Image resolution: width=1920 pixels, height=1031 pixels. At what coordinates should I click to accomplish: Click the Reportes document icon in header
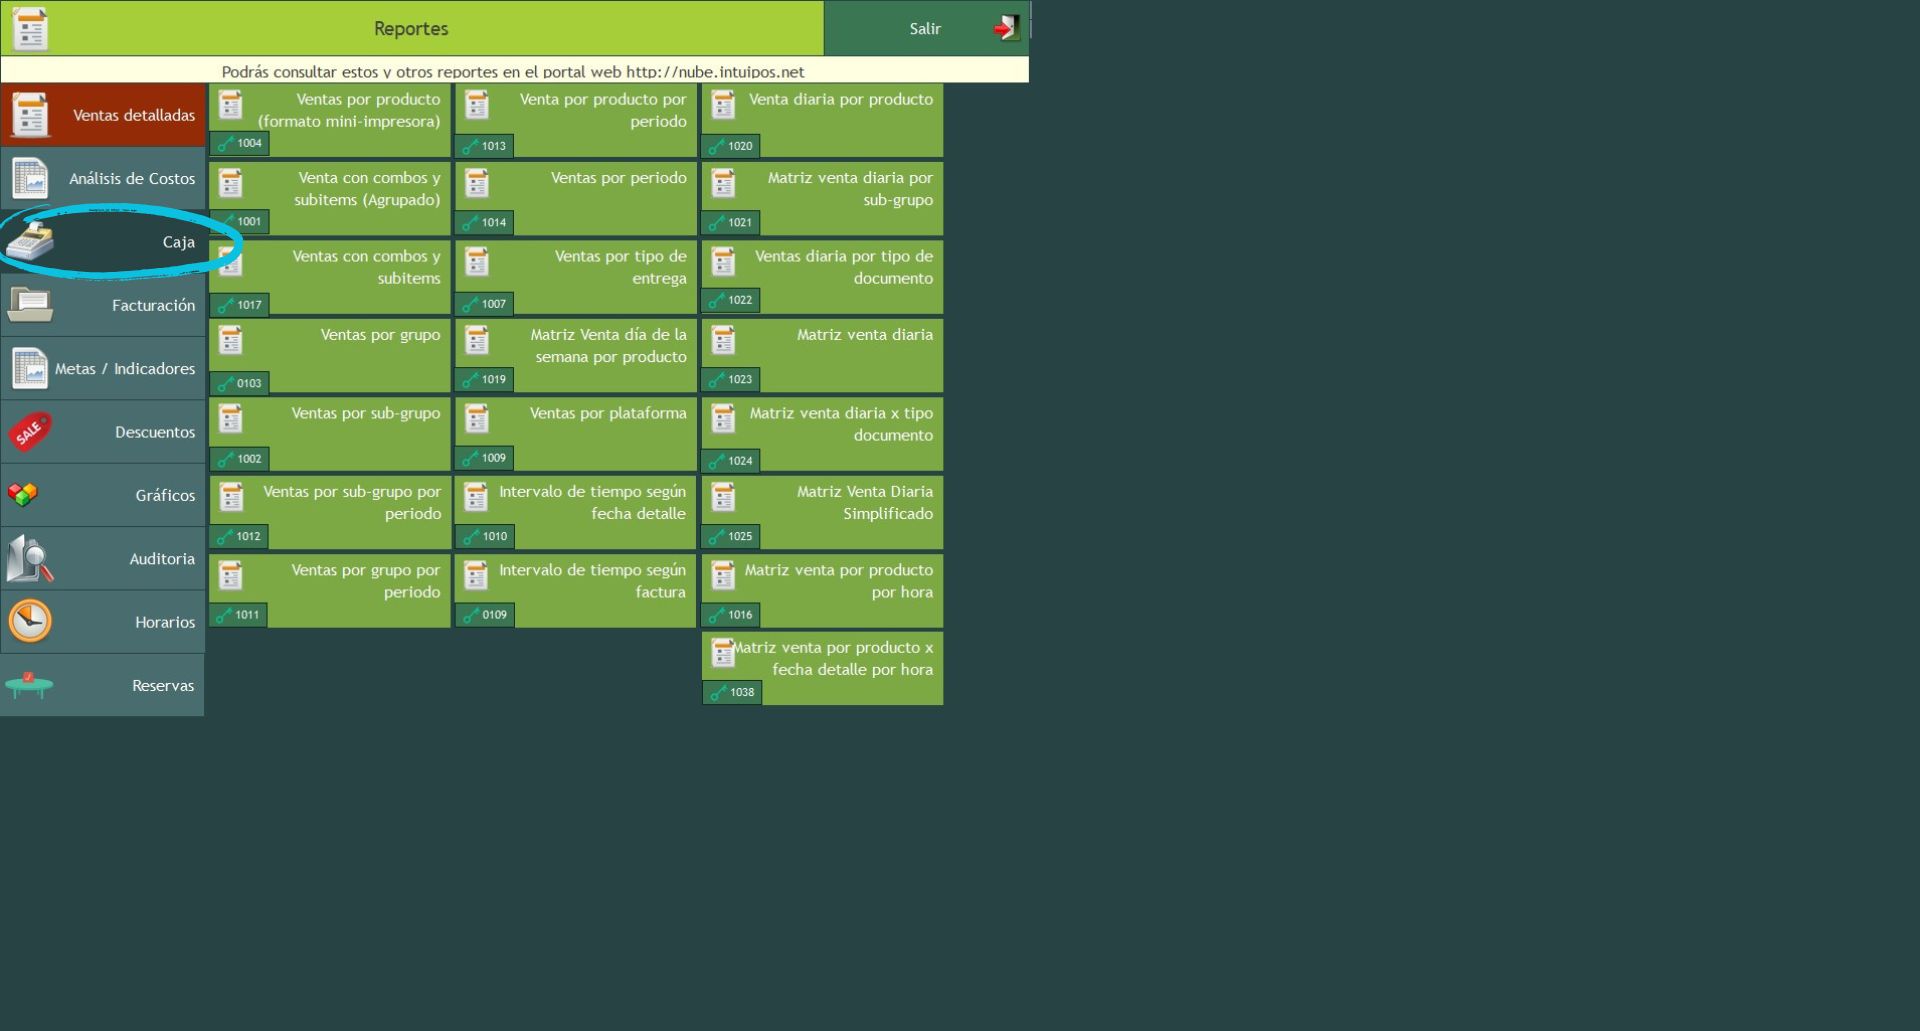click(30, 28)
